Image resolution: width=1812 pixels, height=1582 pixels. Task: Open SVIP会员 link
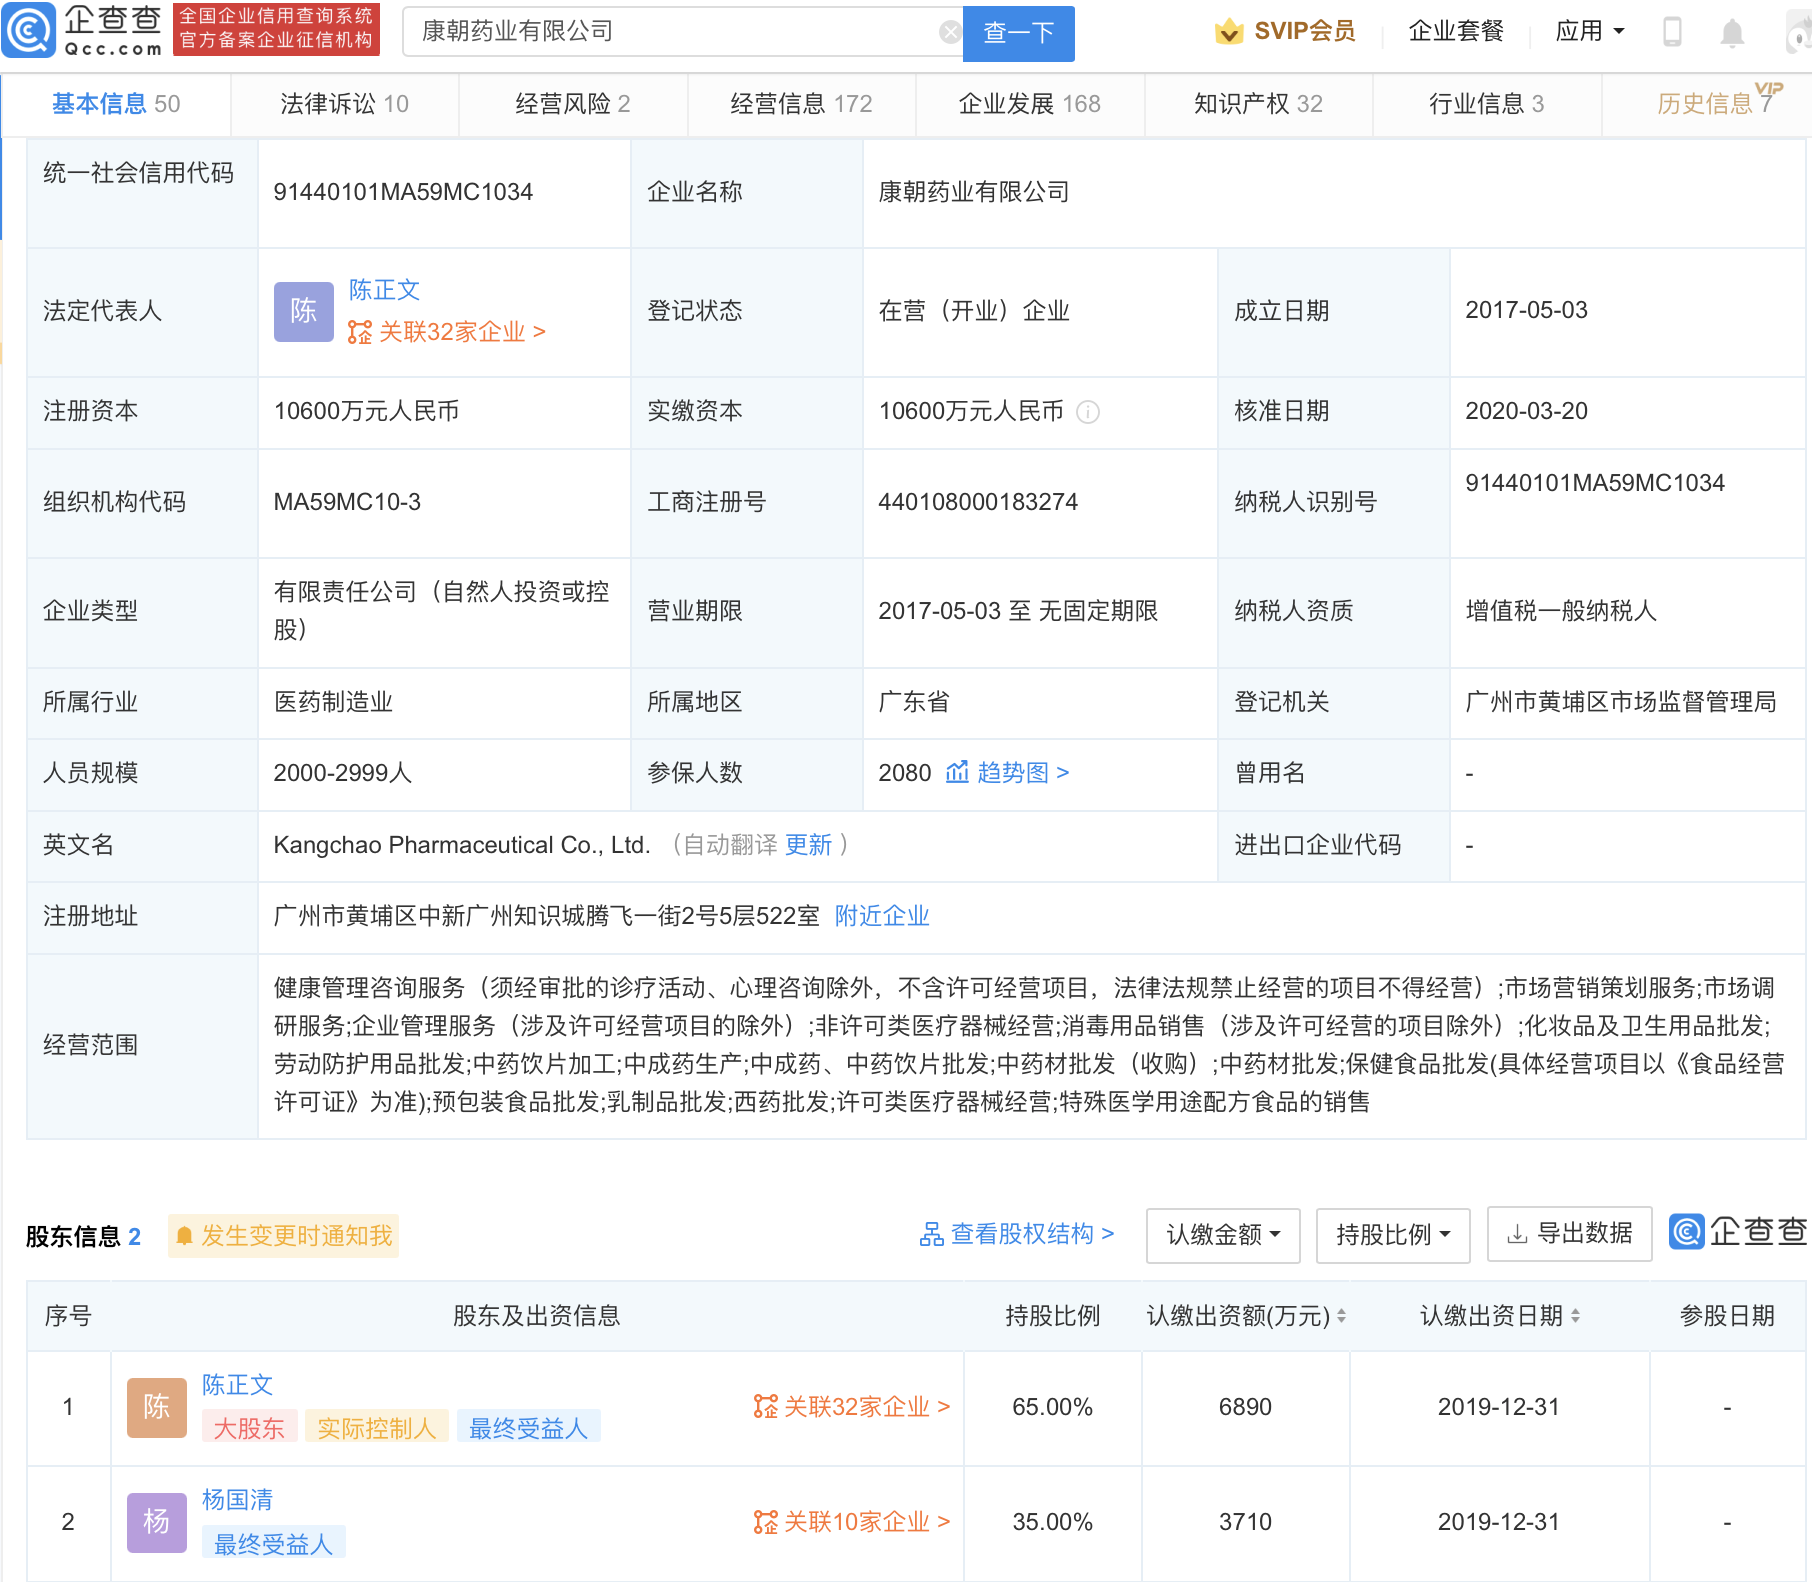point(1304,31)
